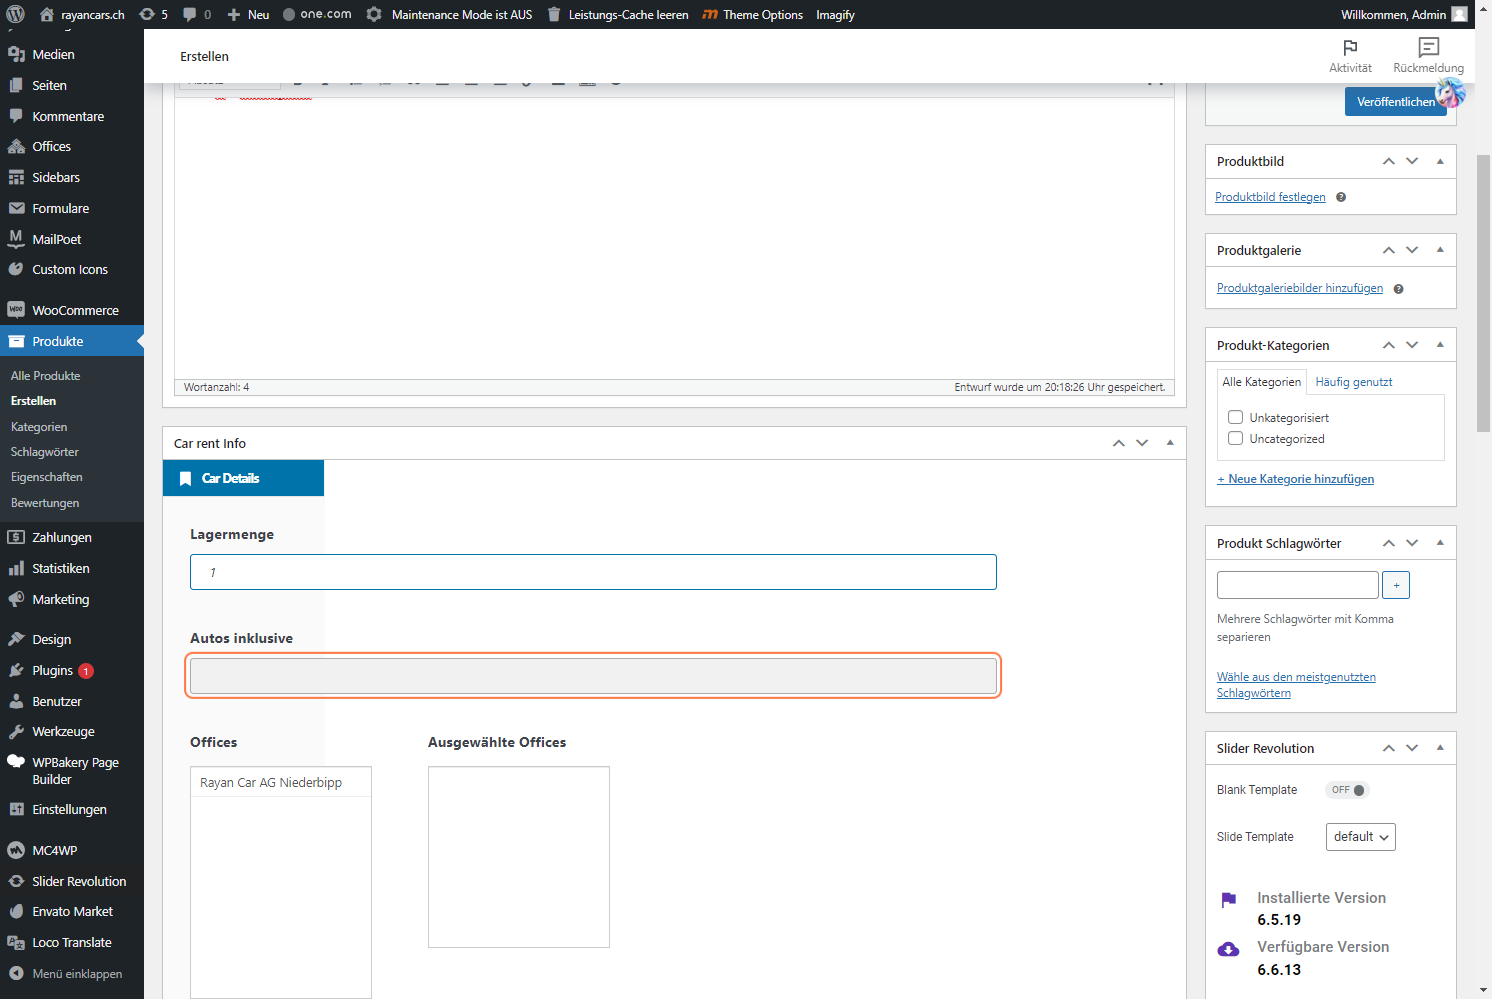
Task: Click the Statistiken chart icon
Action: coord(16,568)
